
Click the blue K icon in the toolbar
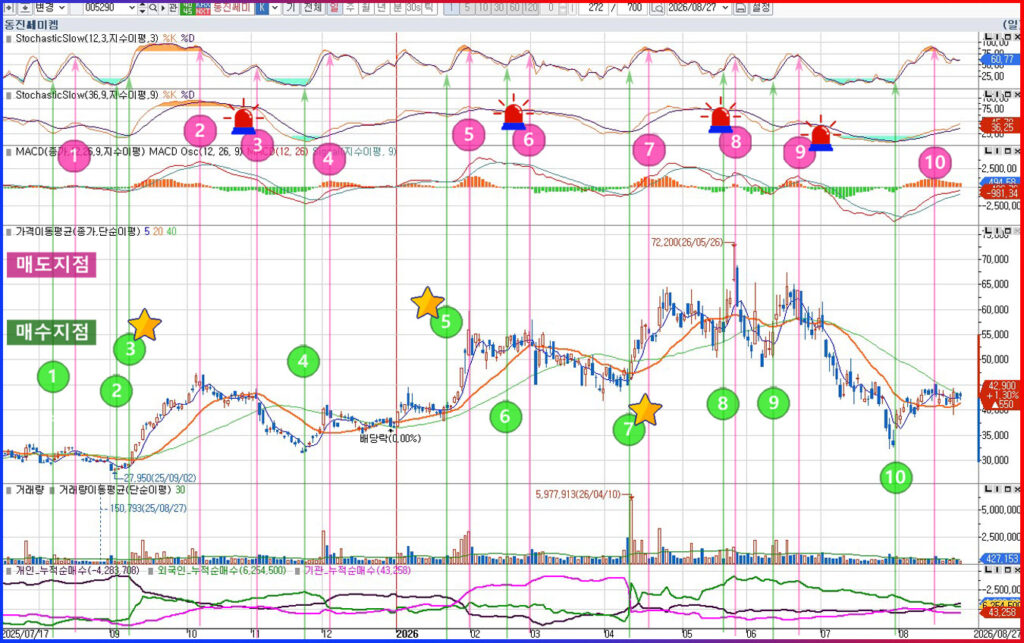pyautogui.click(x=261, y=8)
